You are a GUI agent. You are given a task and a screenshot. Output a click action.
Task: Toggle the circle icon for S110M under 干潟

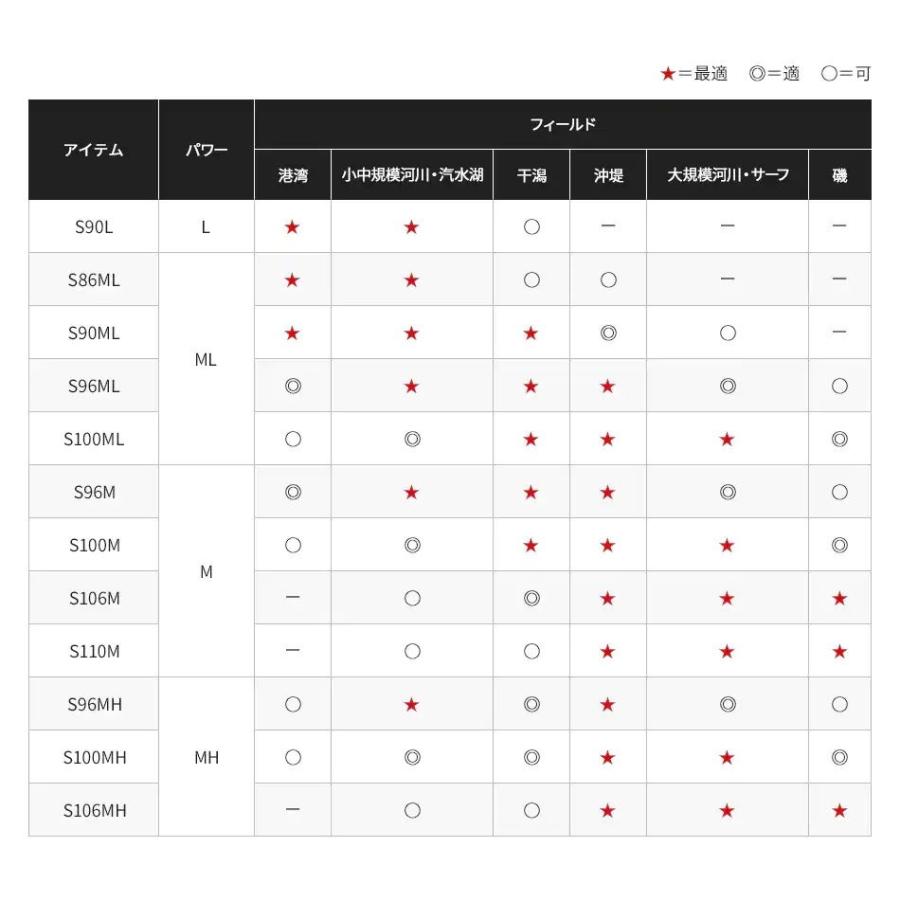531,649
